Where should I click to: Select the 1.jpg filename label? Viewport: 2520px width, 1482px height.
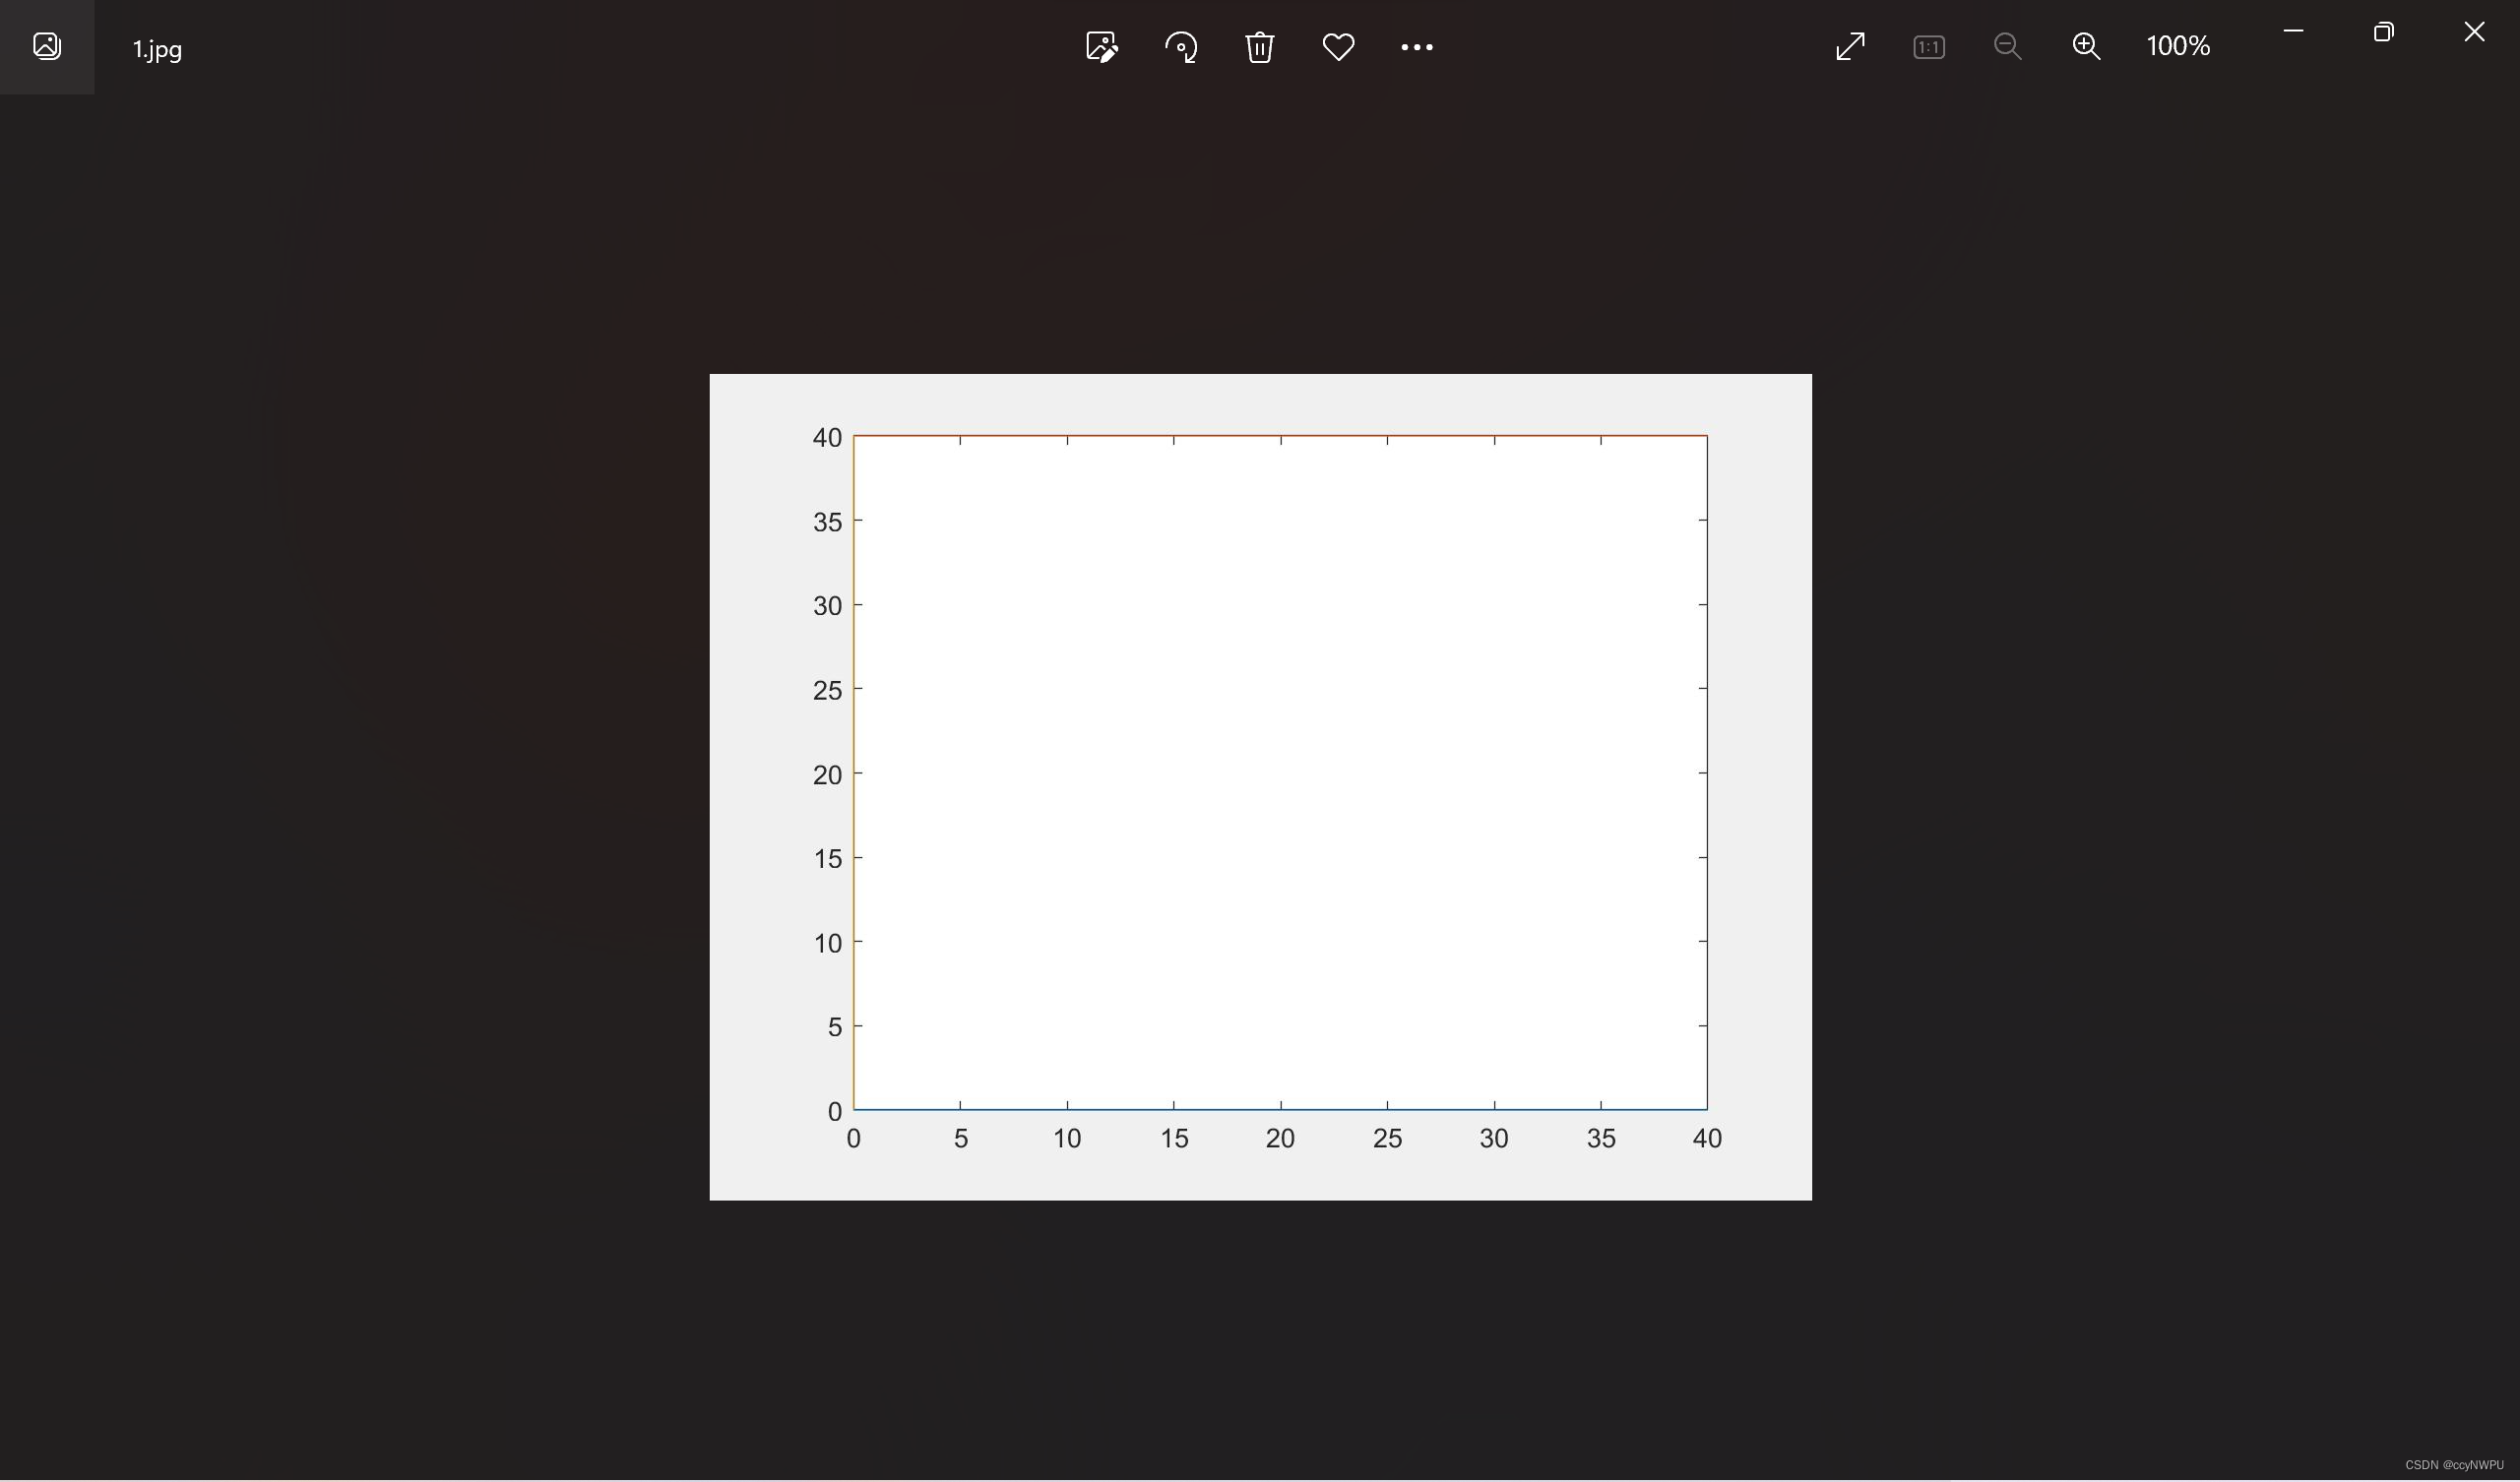157,49
